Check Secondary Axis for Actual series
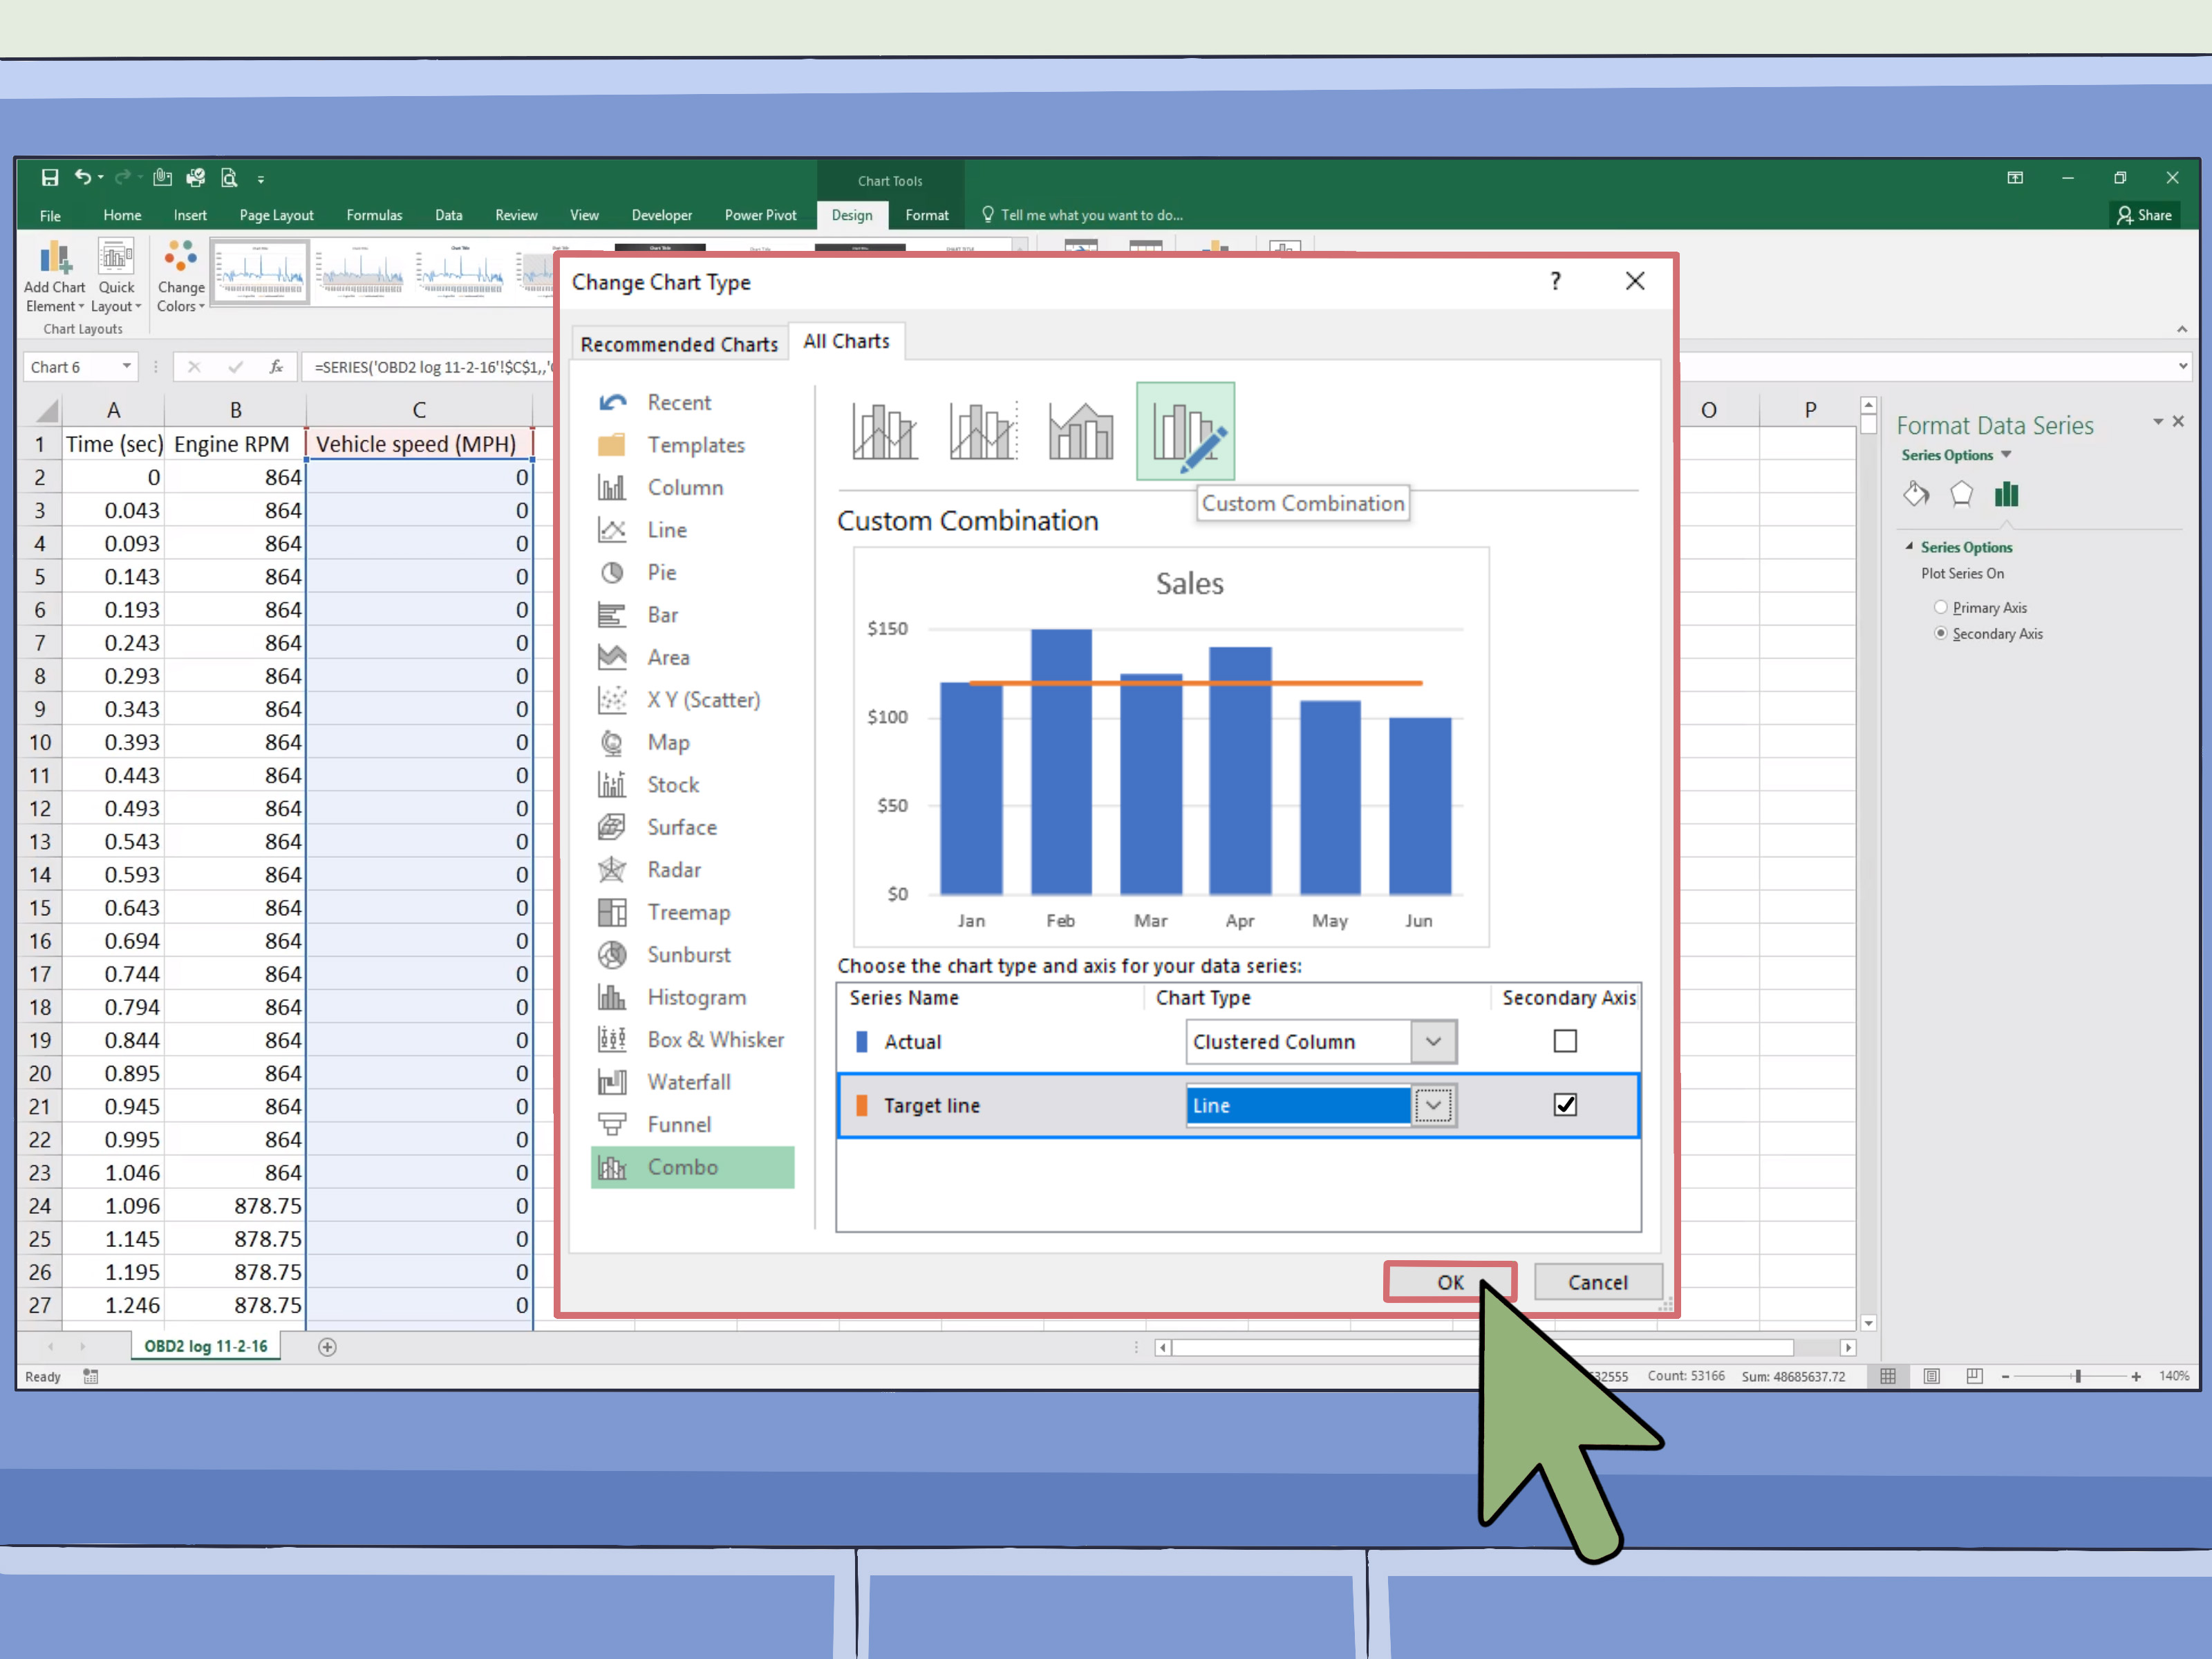This screenshot has width=2212, height=1659. click(x=1565, y=1041)
